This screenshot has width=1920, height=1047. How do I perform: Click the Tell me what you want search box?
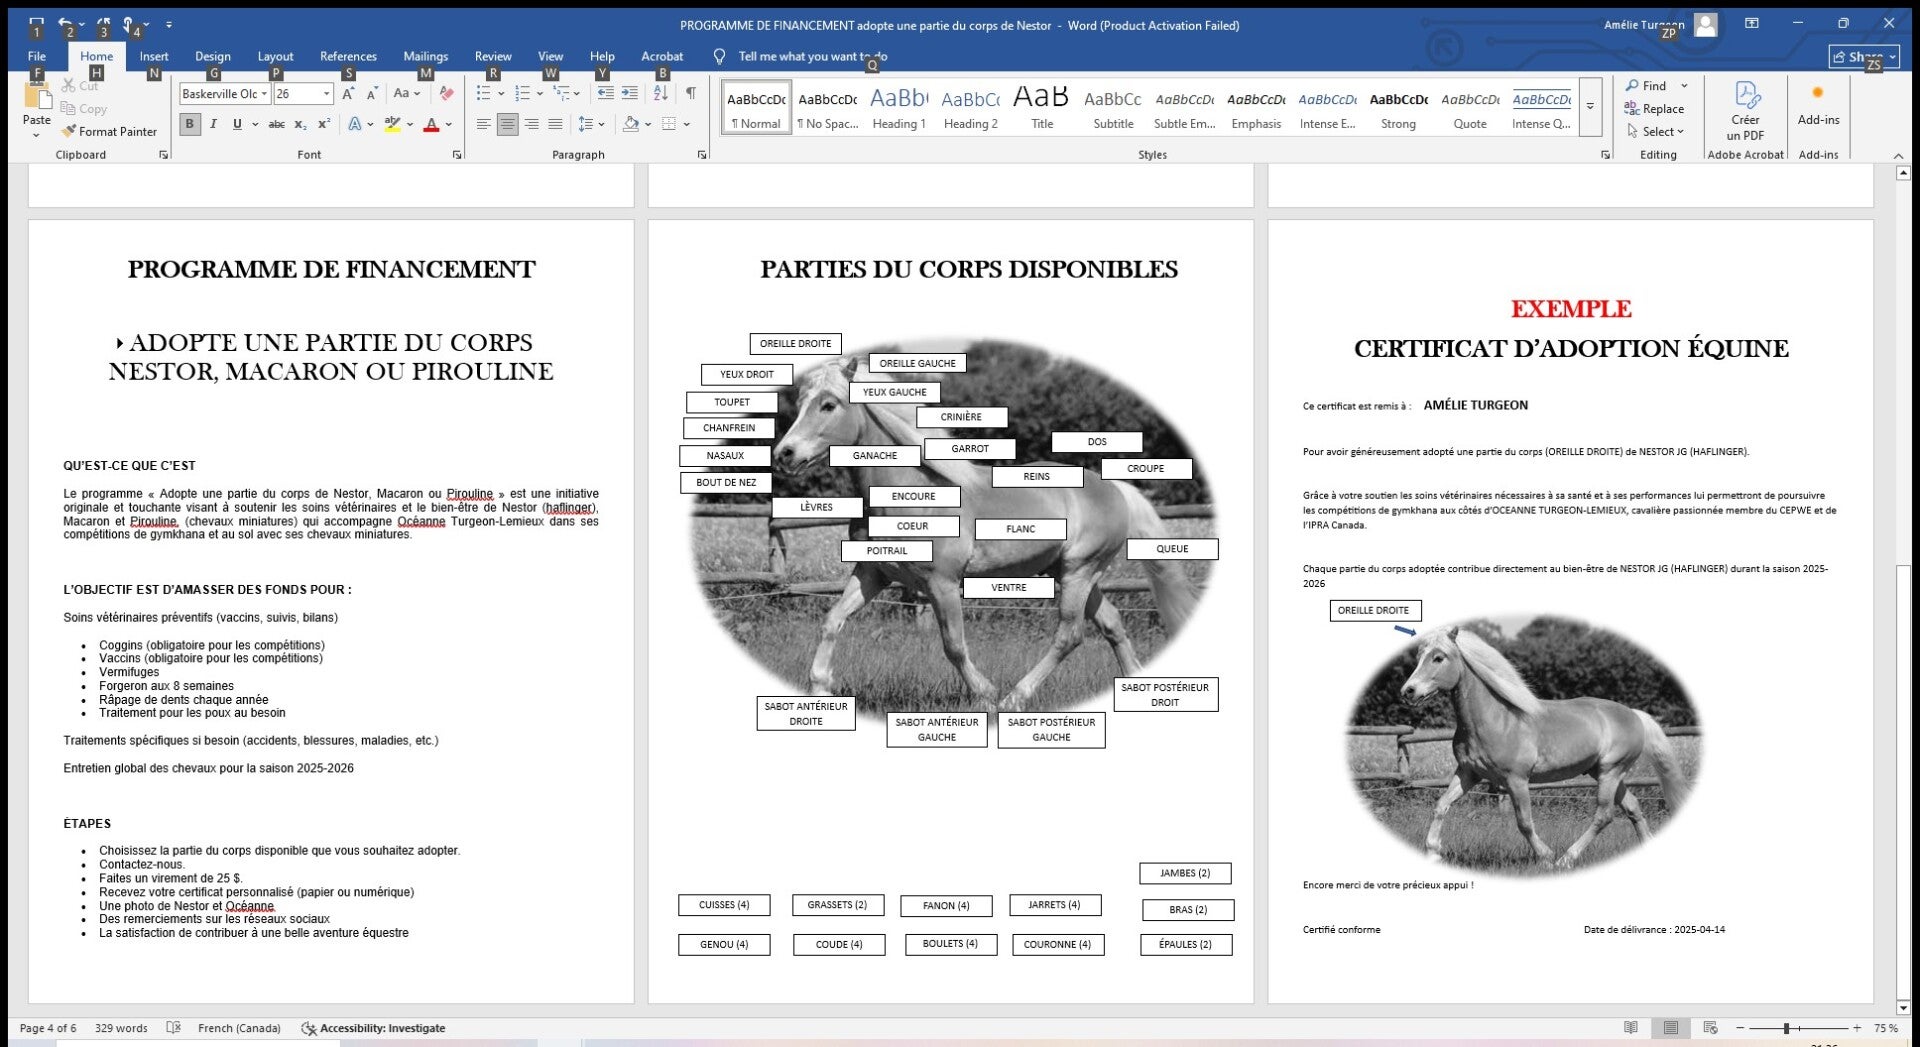[811, 56]
